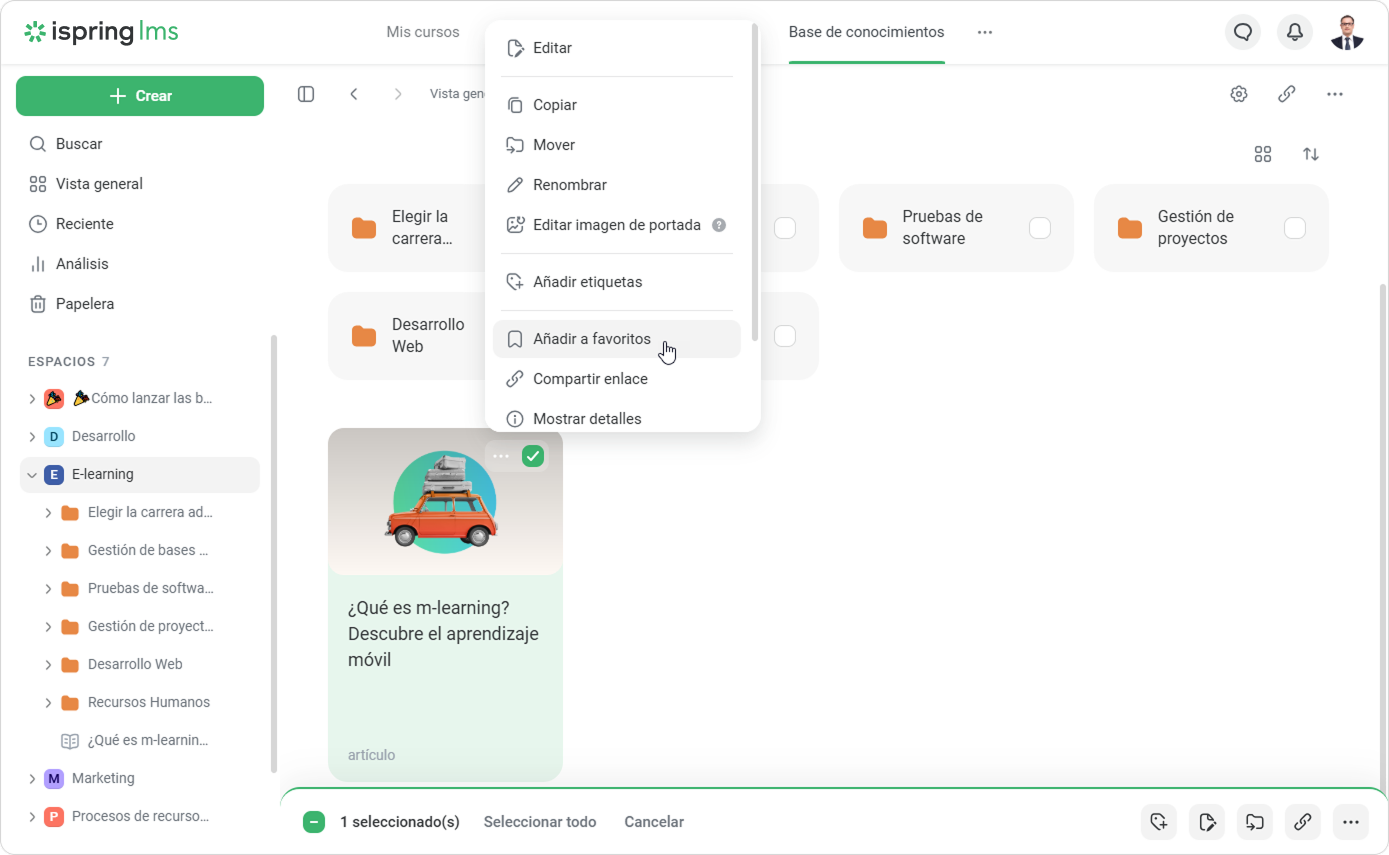Click the sort order arrows icon

click(1311, 154)
